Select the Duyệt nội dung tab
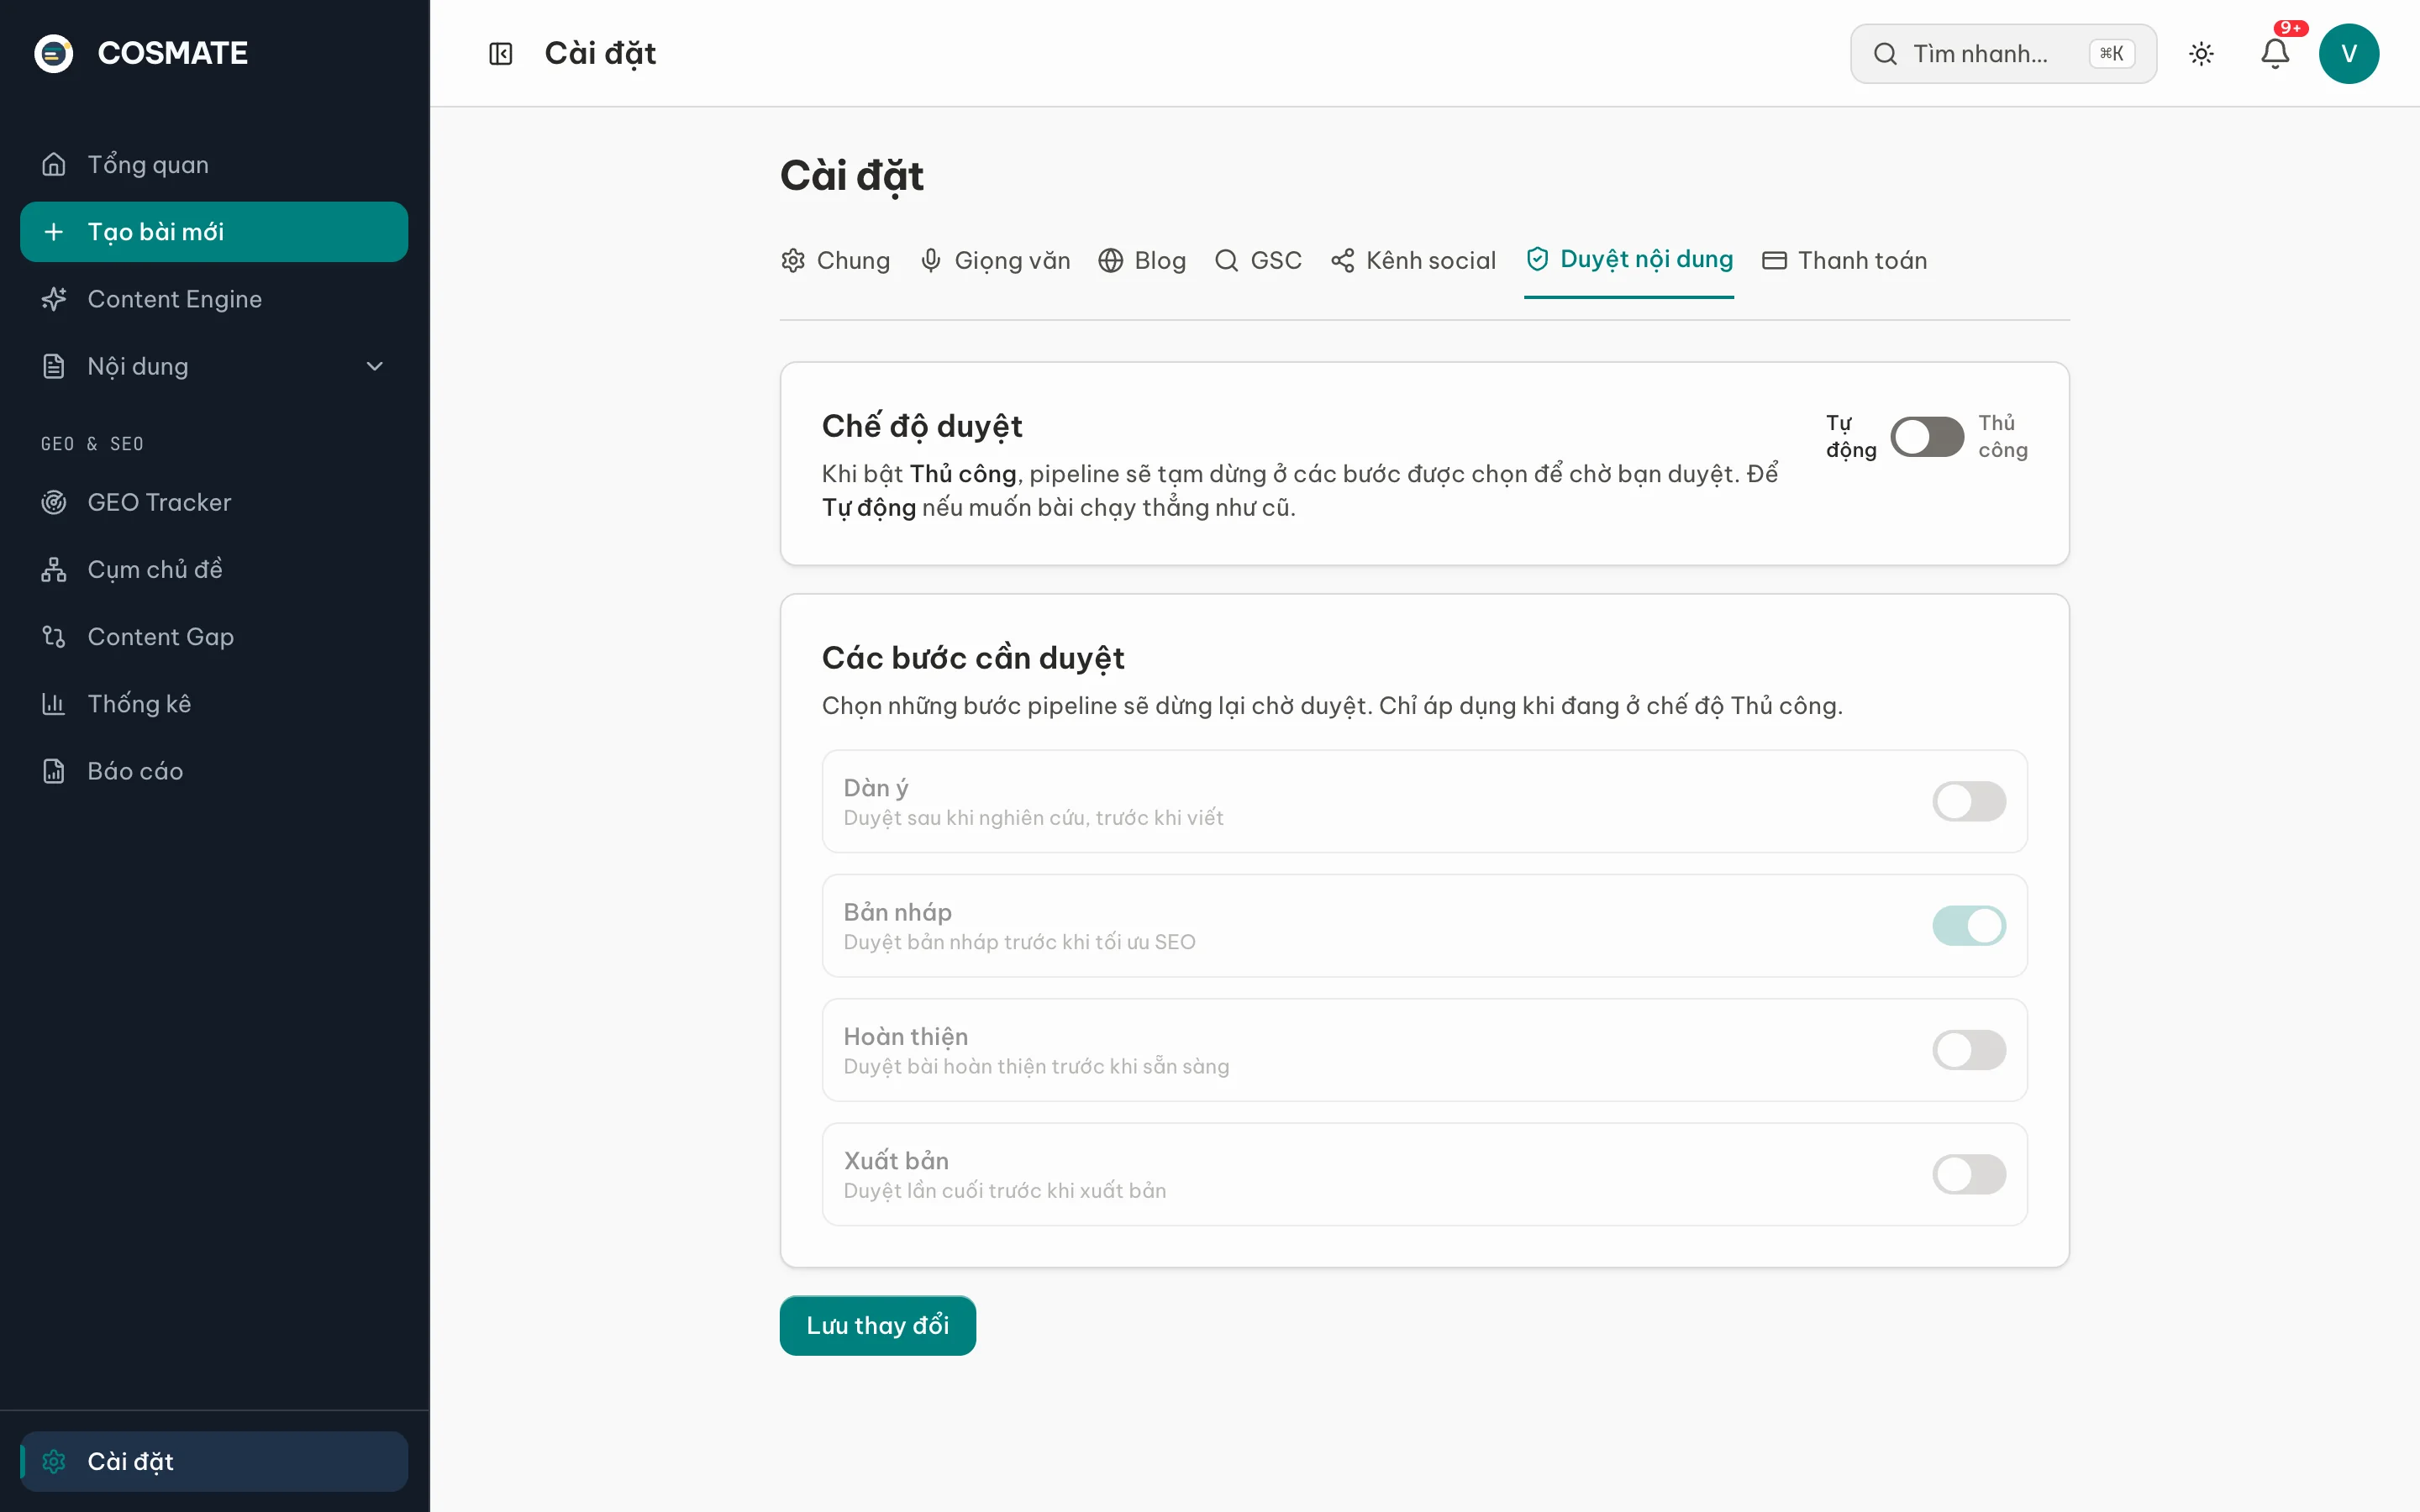 tap(1629, 260)
